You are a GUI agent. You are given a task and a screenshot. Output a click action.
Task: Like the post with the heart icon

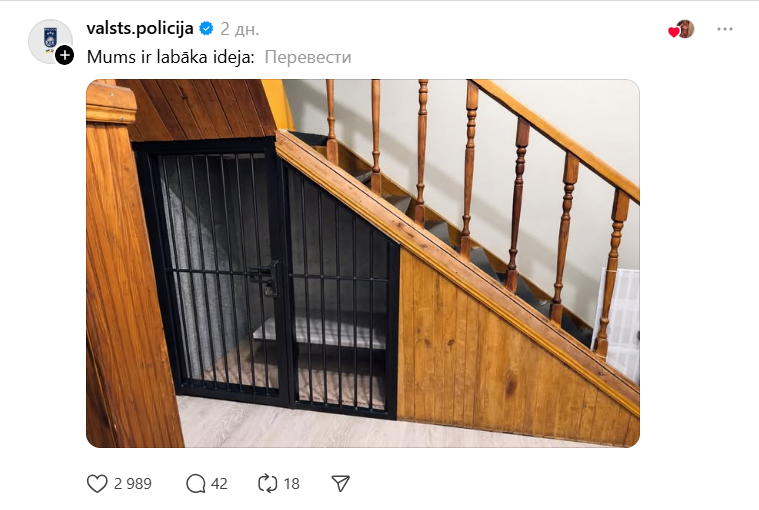tap(97, 483)
